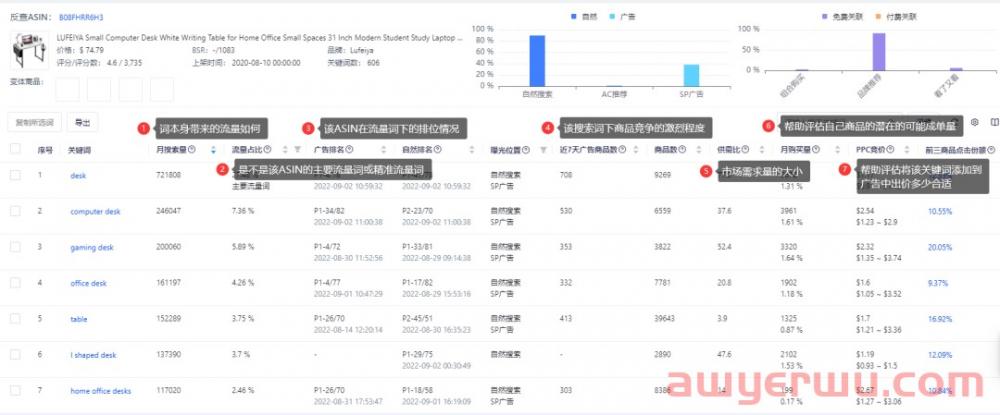Sort the table by 商品数
This screenshot has height=415, width=1000.
700,150
